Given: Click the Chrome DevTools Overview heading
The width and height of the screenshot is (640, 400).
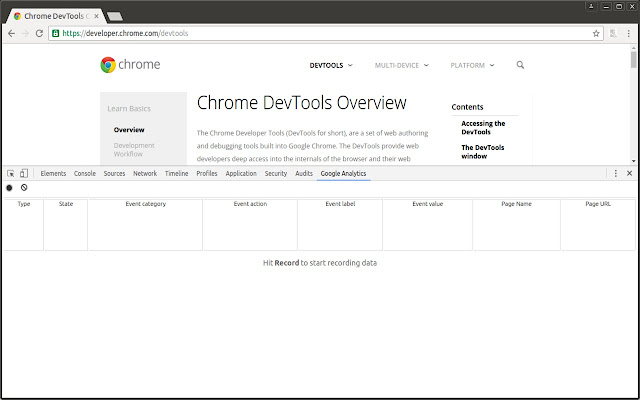Looking at the screenshot, I should tap(302, 102).
